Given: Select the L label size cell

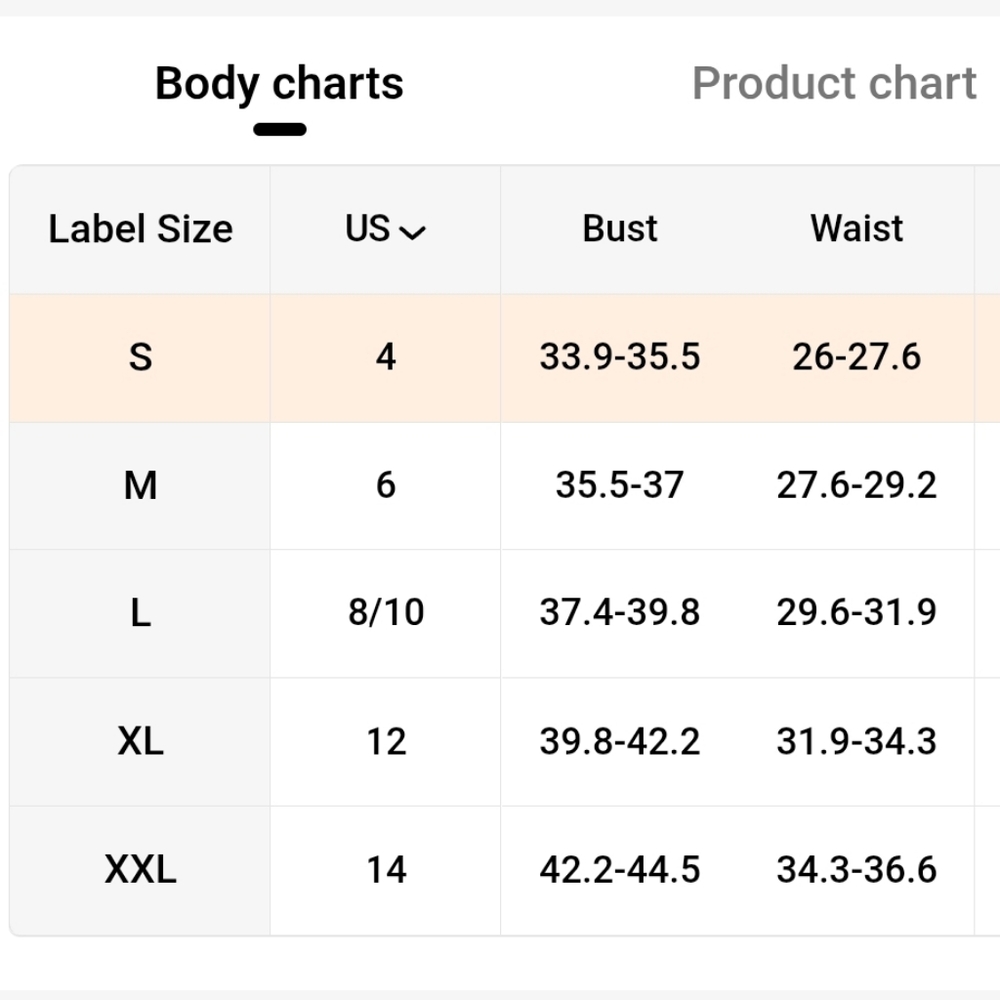Looking at the screenshot, I should (140, 614).
